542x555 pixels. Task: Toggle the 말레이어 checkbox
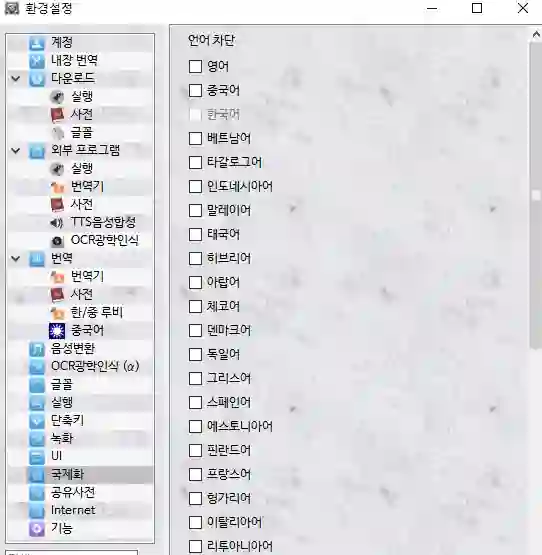(195, 211)
